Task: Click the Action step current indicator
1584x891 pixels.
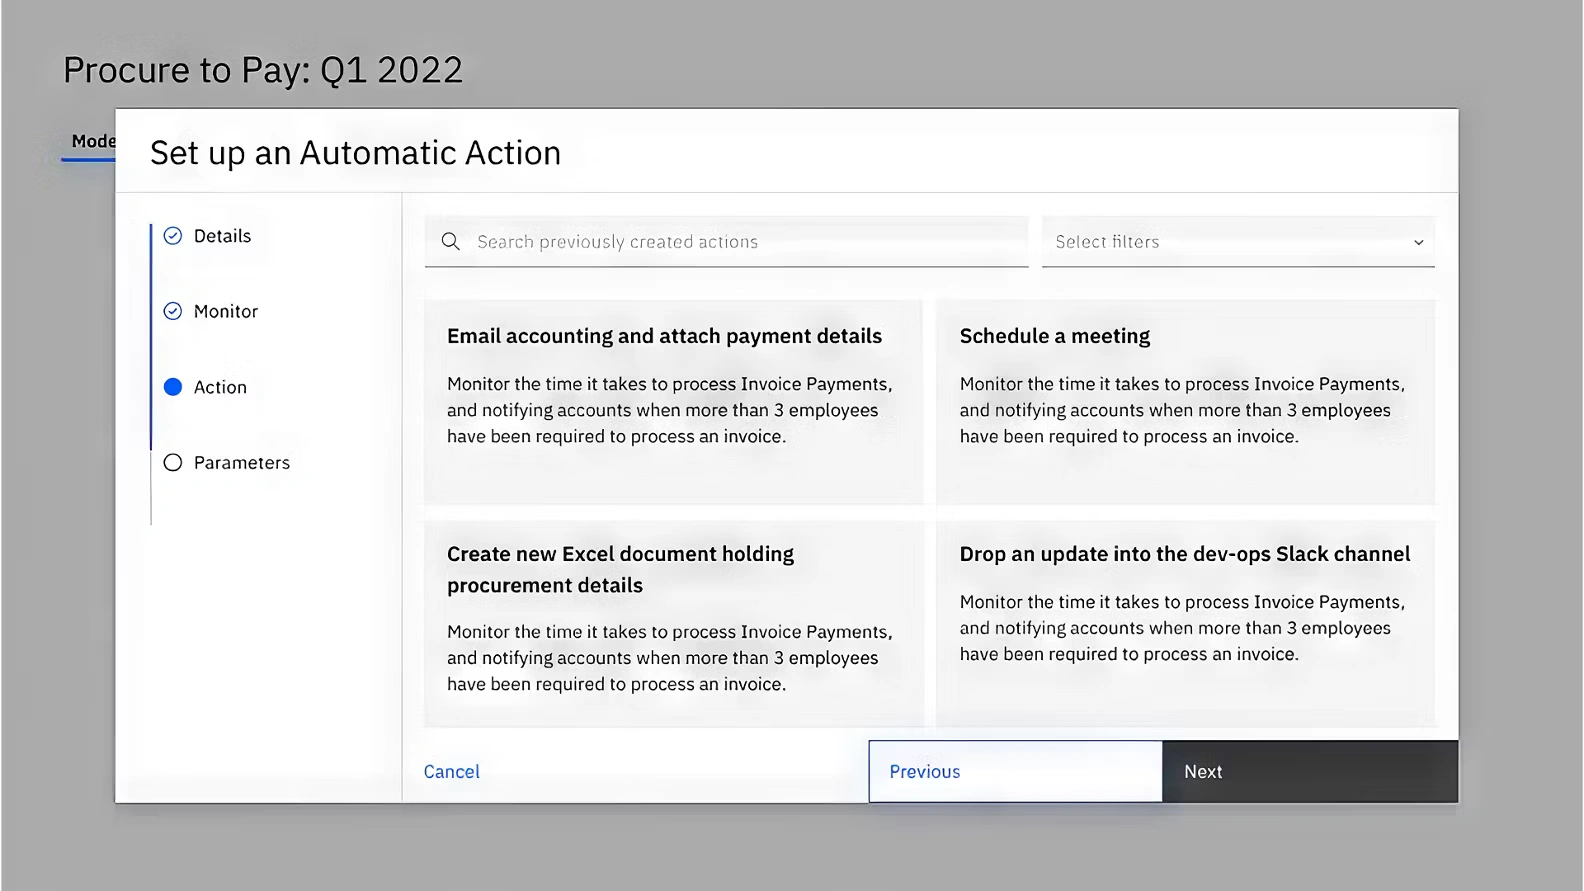Action: [173, 387]
